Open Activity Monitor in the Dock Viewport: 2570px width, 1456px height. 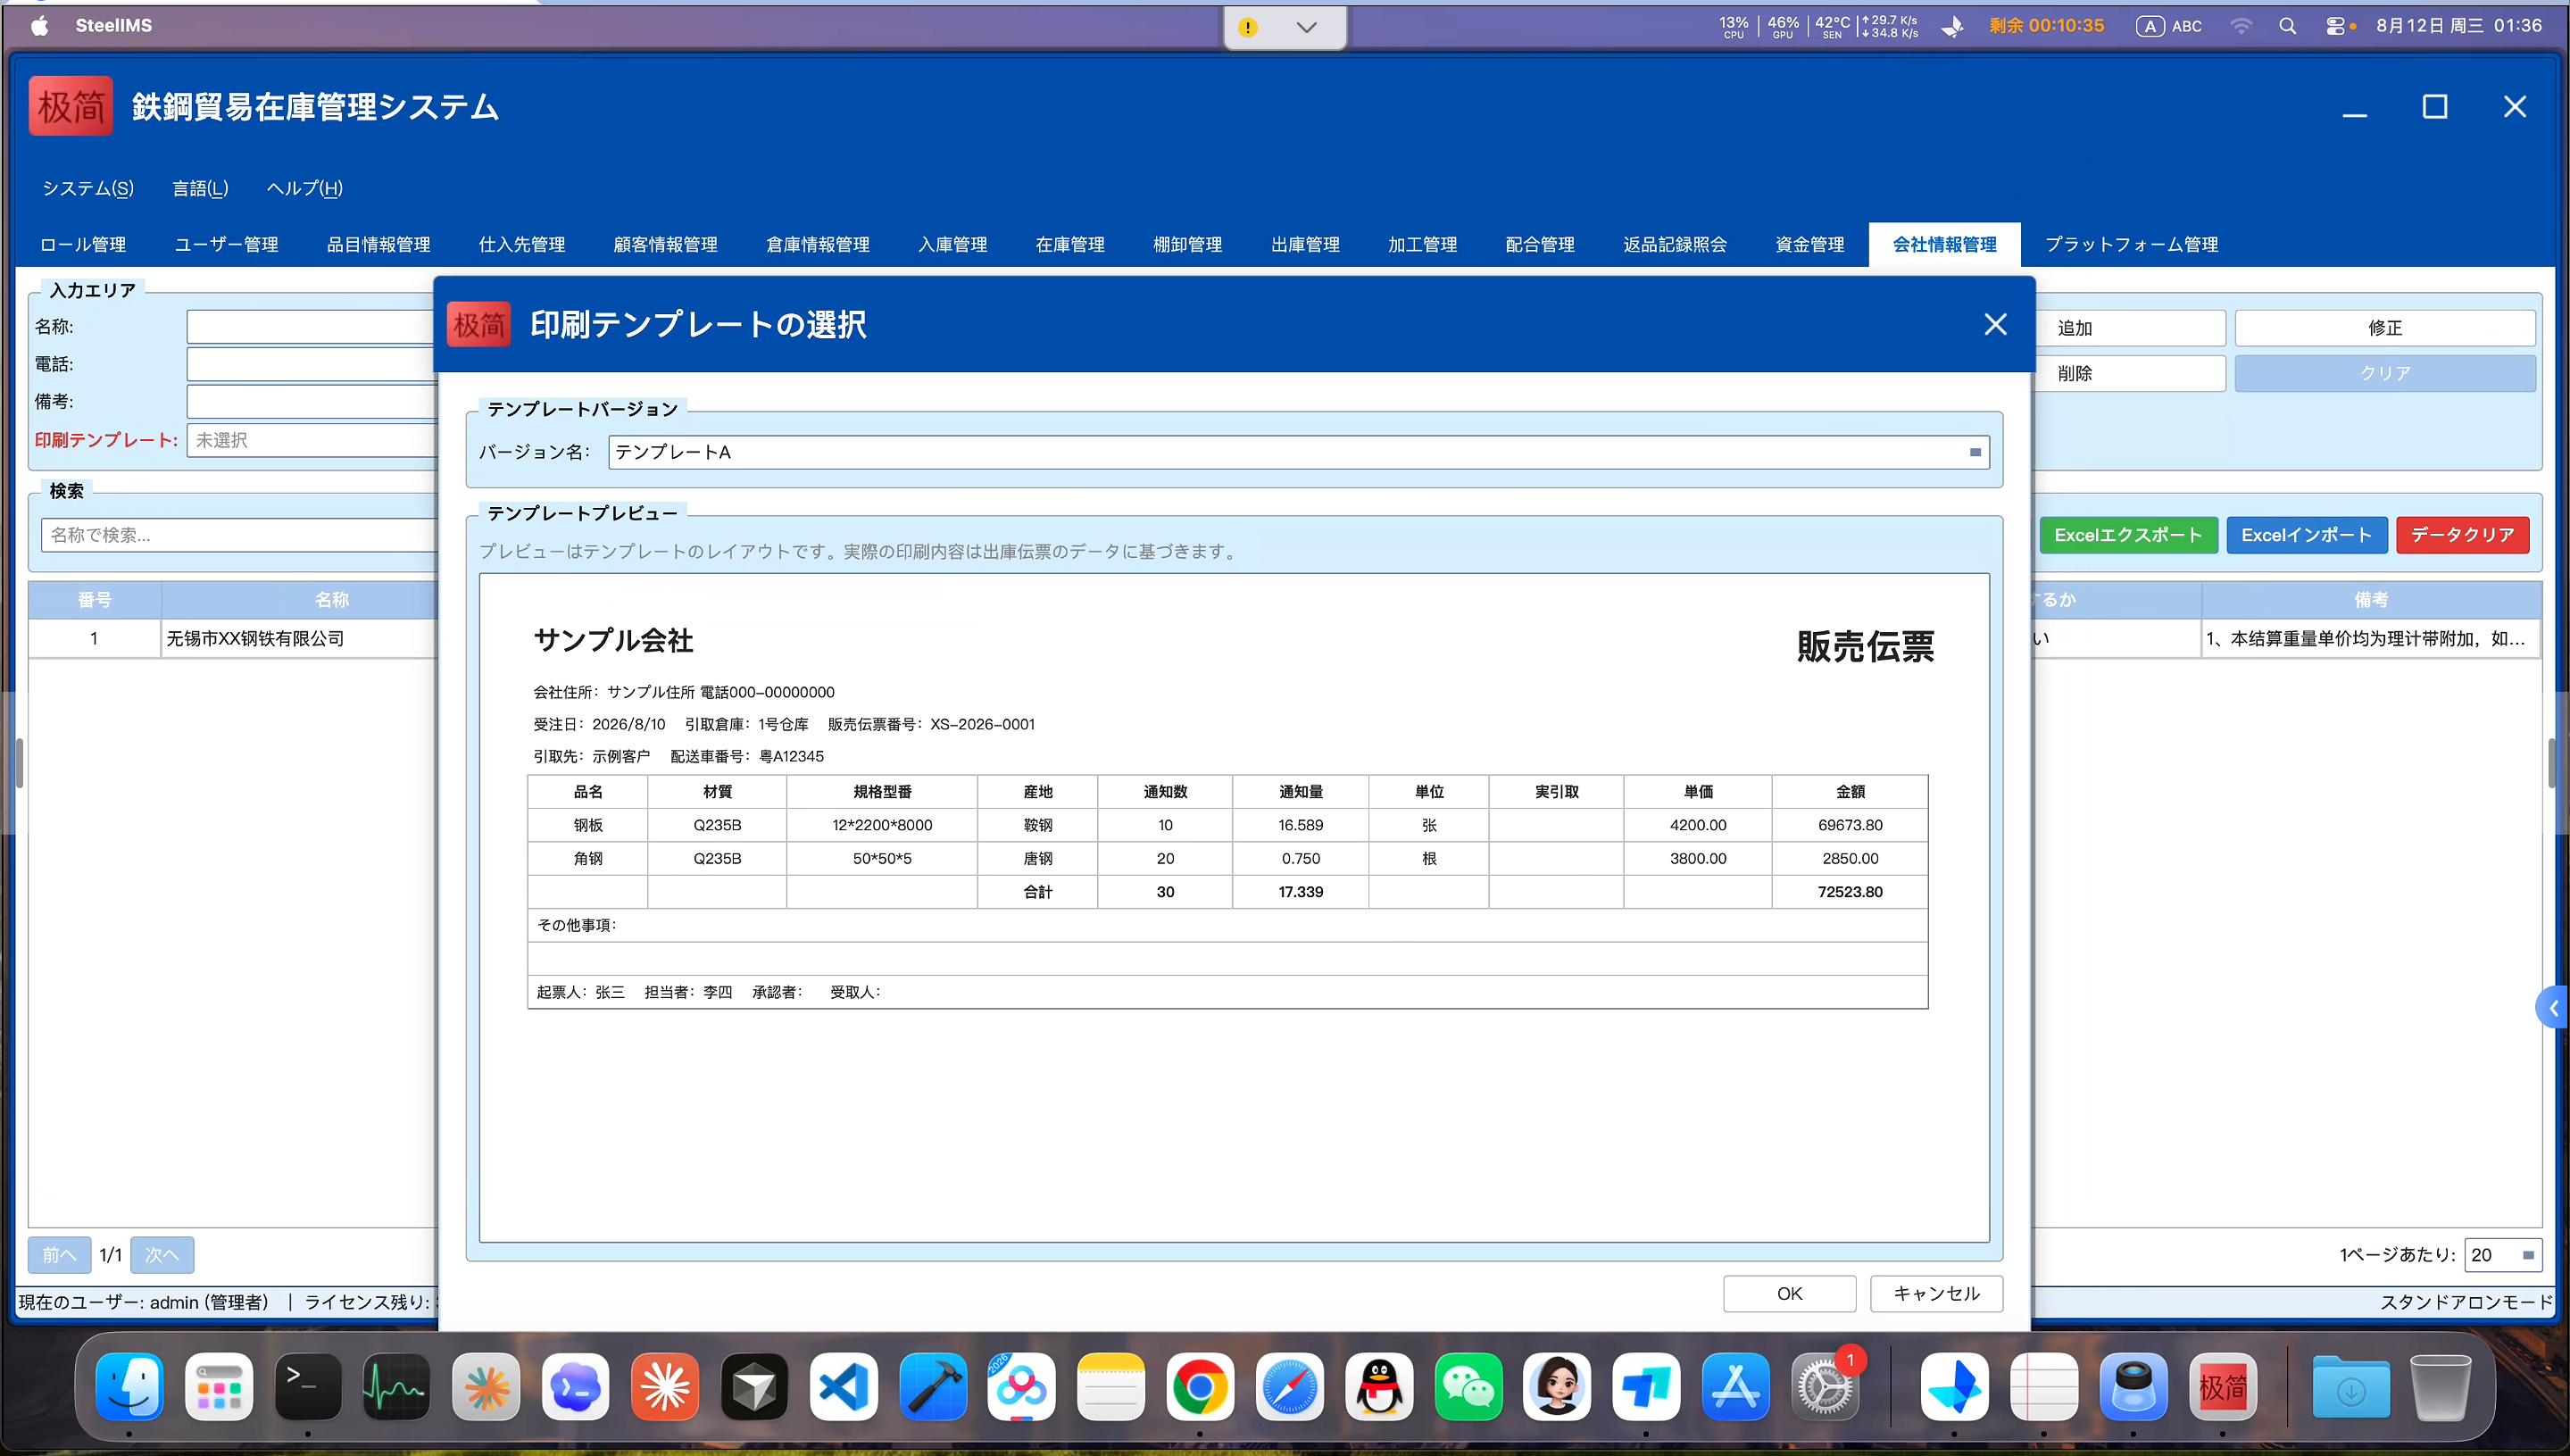[x=397, y=1386]
